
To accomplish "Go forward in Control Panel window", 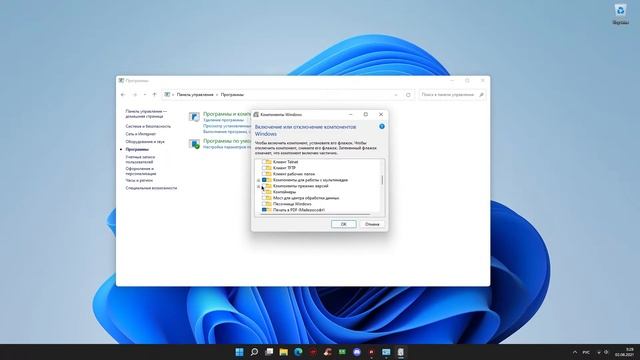I will (x=135, y=95).
